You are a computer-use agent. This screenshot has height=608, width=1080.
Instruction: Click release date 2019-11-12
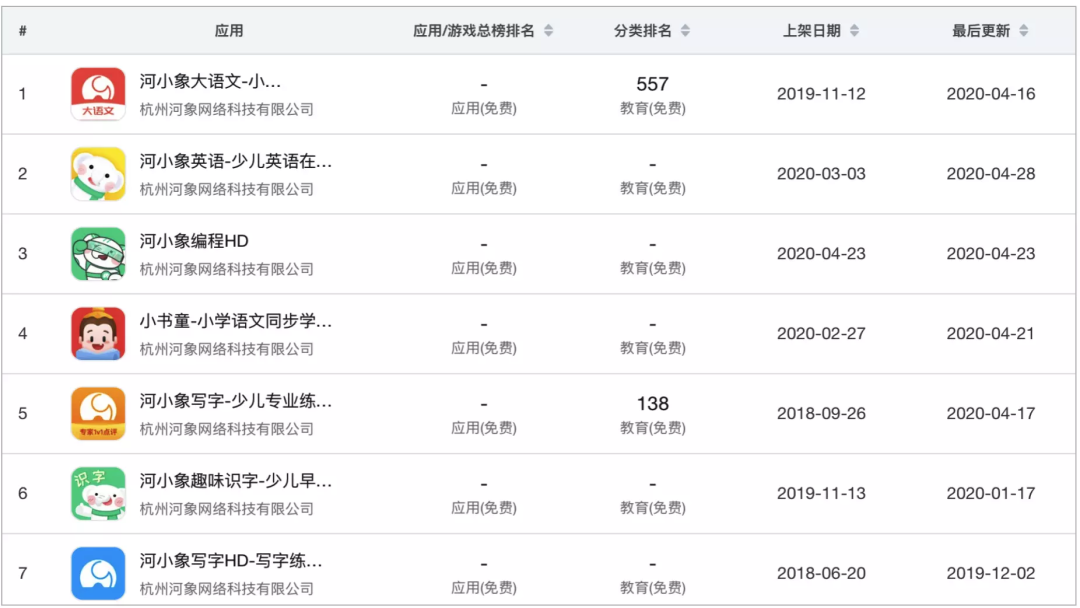pos(821,94)
